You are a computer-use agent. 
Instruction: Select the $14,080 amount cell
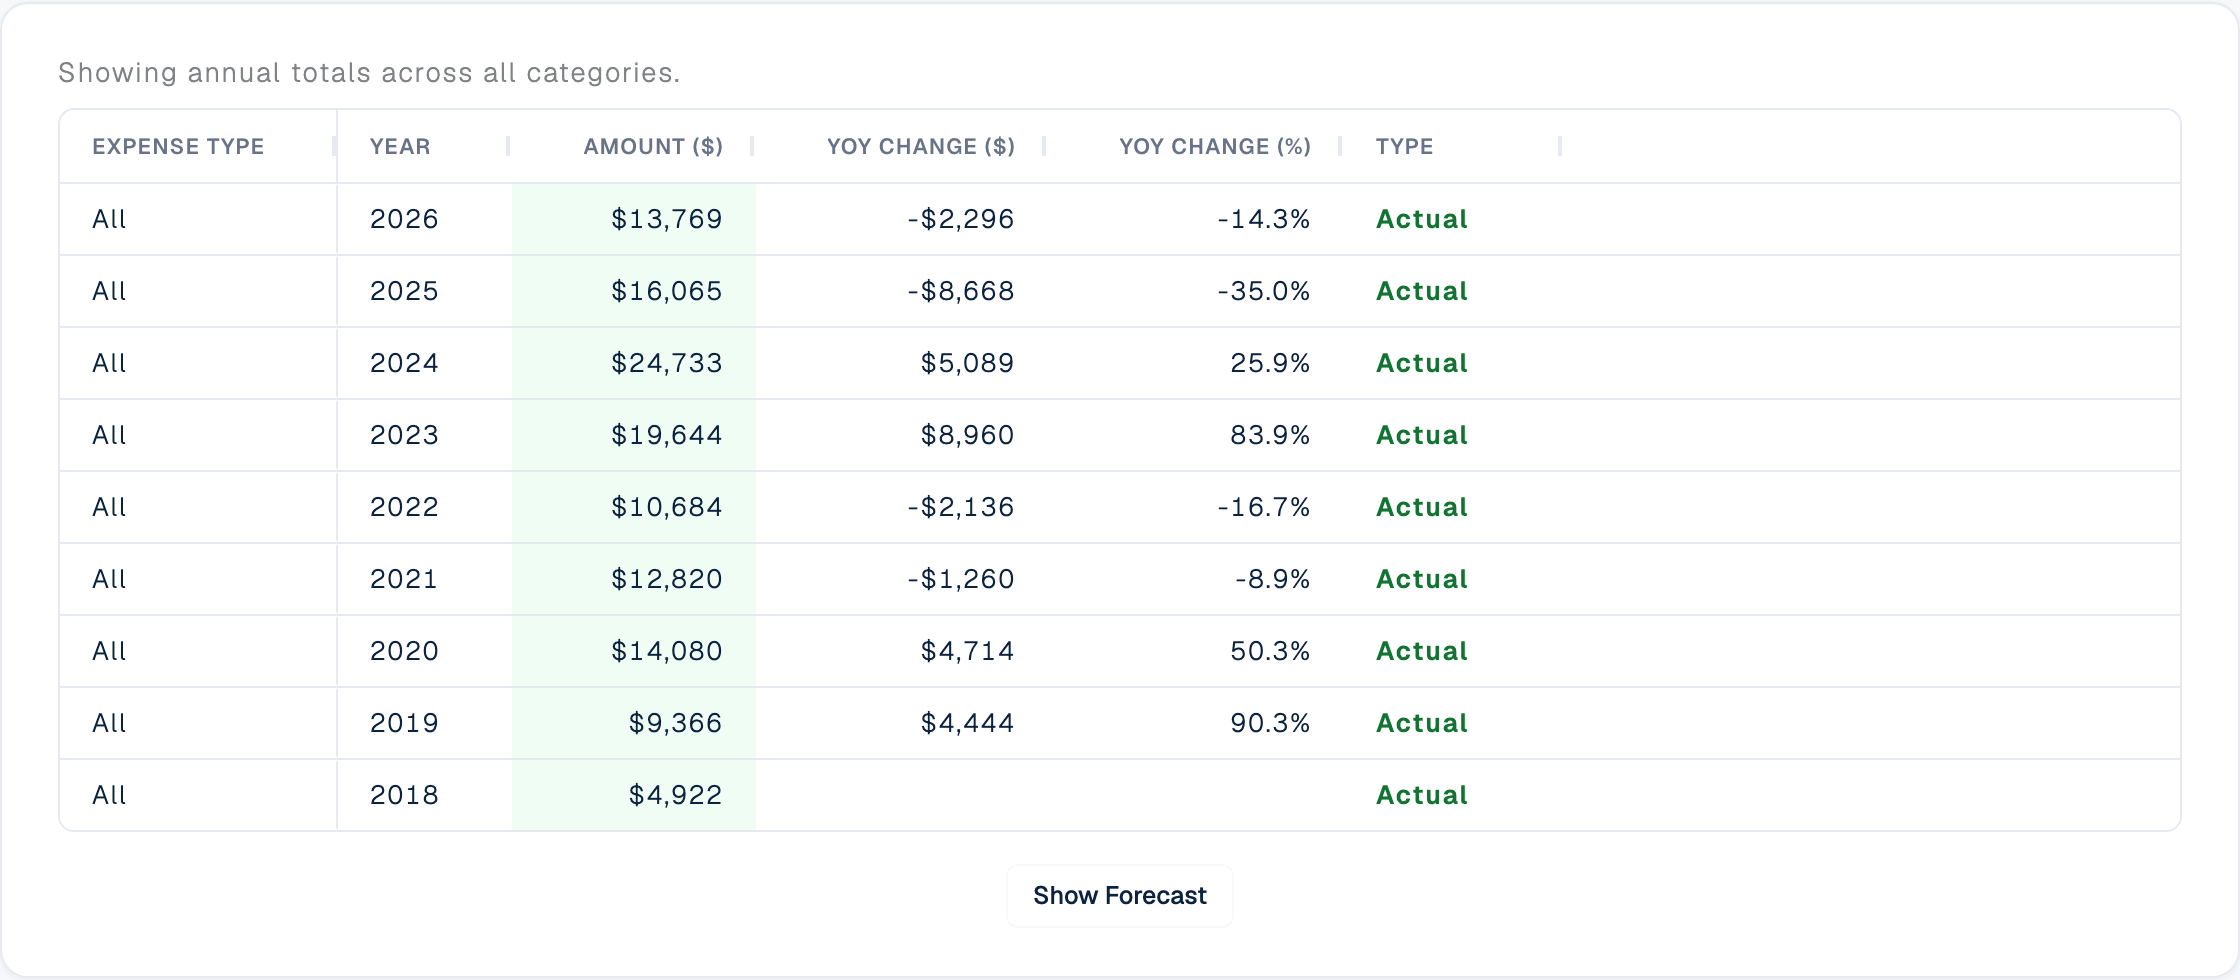tap(634, 651)
